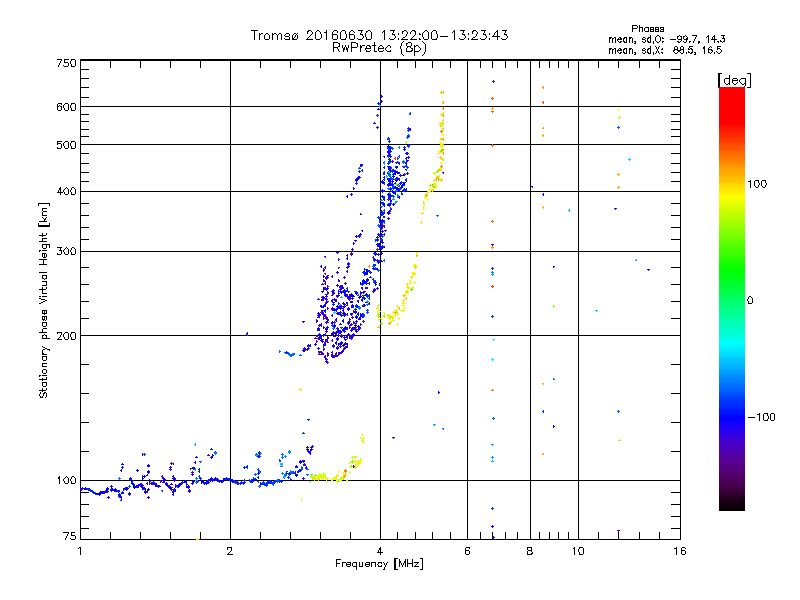Click the x-axis tick label '4'

(380, 551)
